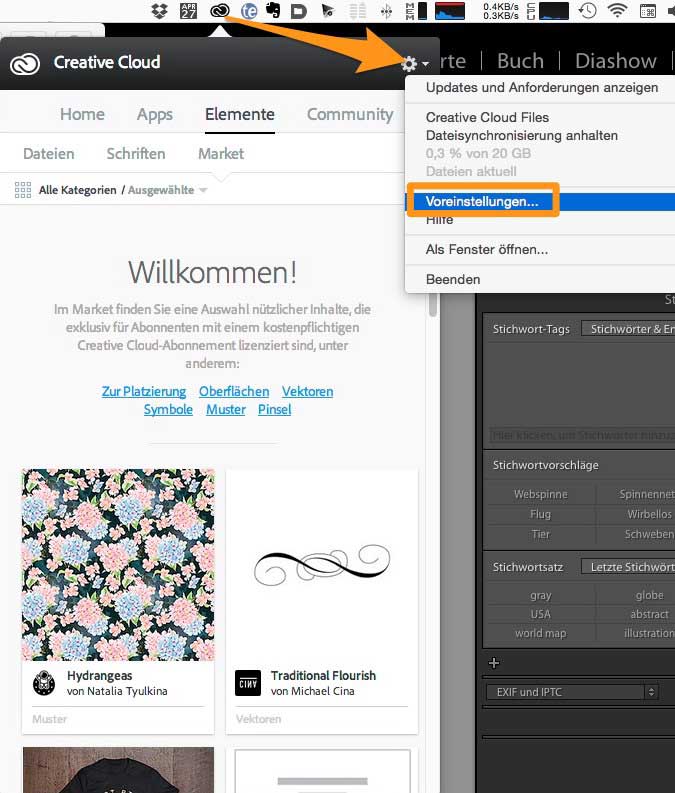Screen dimensions: 675x793
Task: Switch to the Apps tab
Action: (x=155, y=114)
